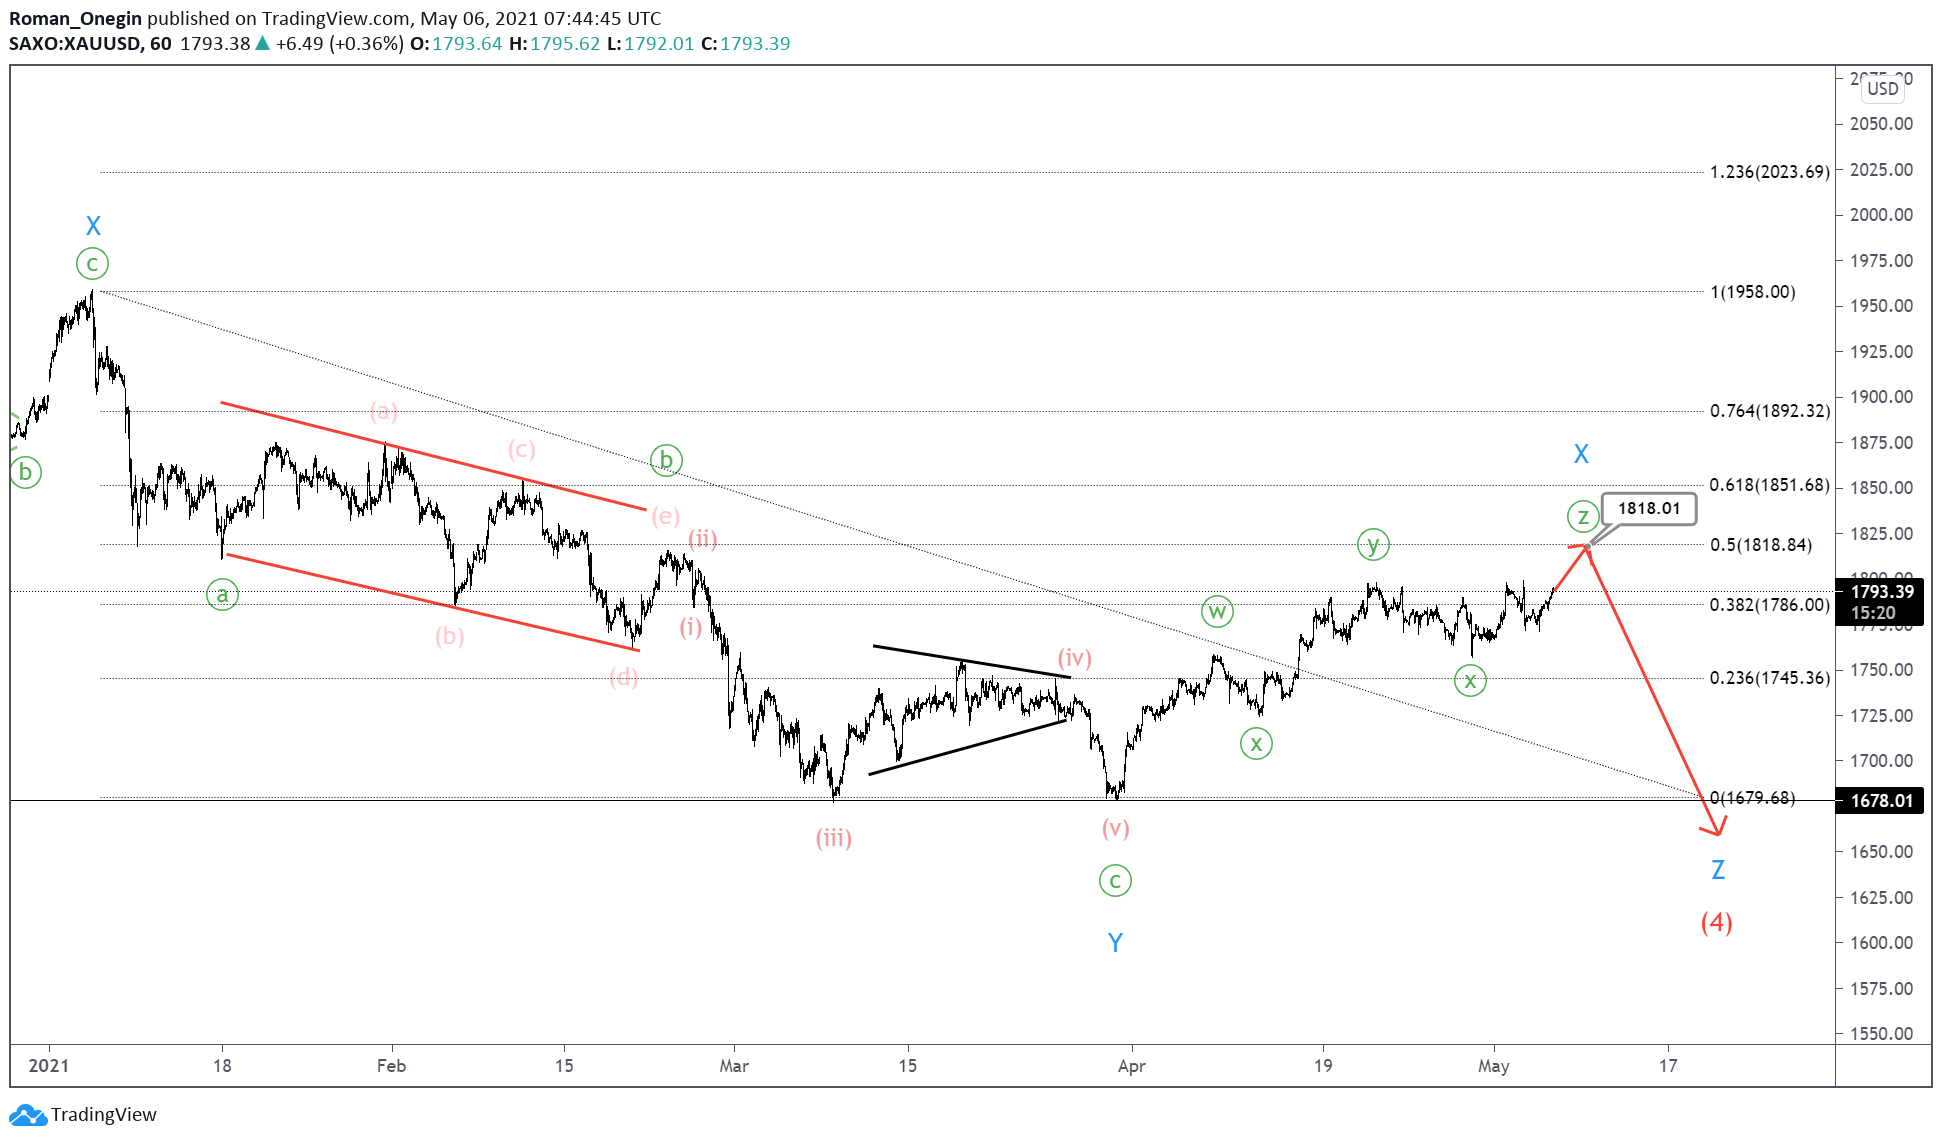Click the TradingView cloud logo icon
The width and height of the screenshot is (1942, 1142).
[27, 1114]
